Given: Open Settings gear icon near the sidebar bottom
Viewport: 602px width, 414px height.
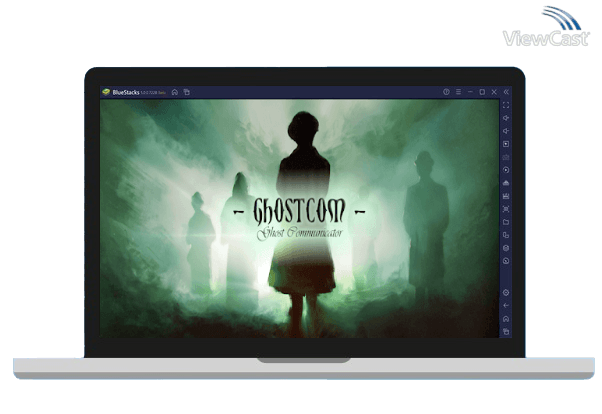Looking at the screenshot, I should (x=506, y=293).
